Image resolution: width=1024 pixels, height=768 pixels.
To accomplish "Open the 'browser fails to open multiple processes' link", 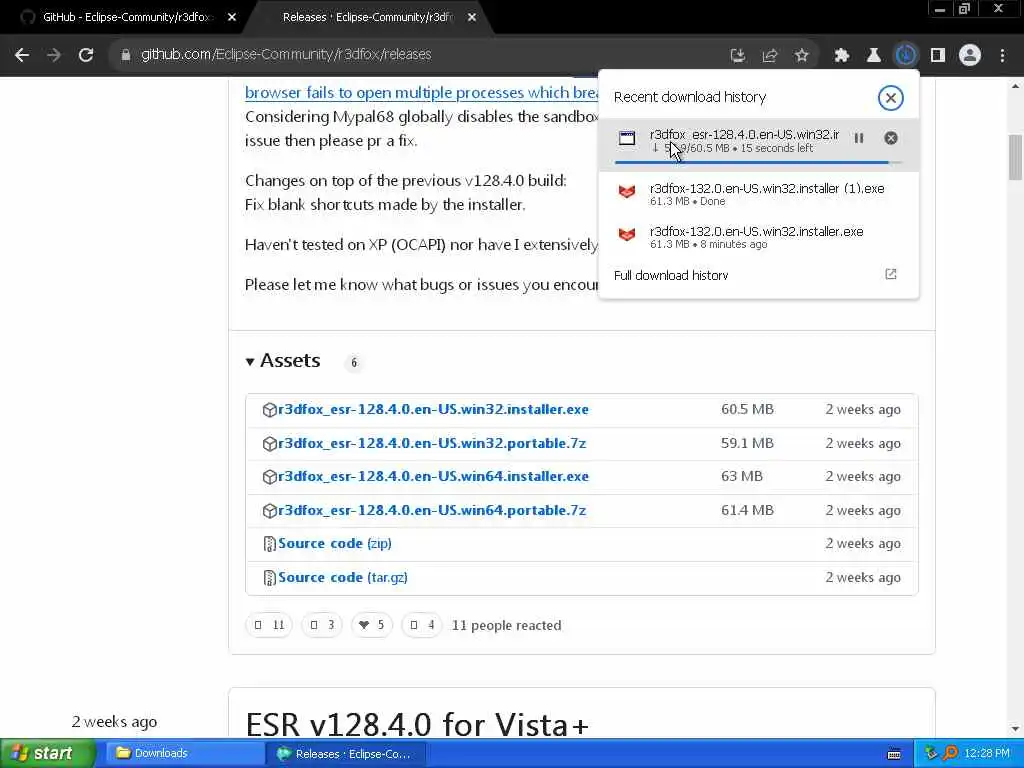I will pyautogui.click(x=421, y=93).
